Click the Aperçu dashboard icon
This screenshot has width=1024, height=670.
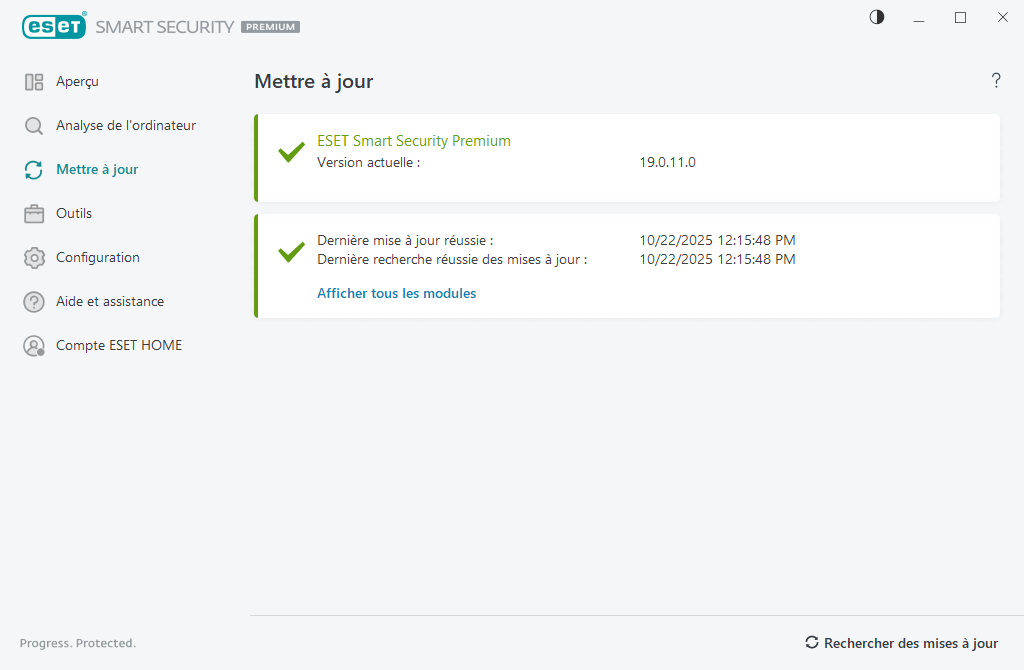click(x=34, y=82)
